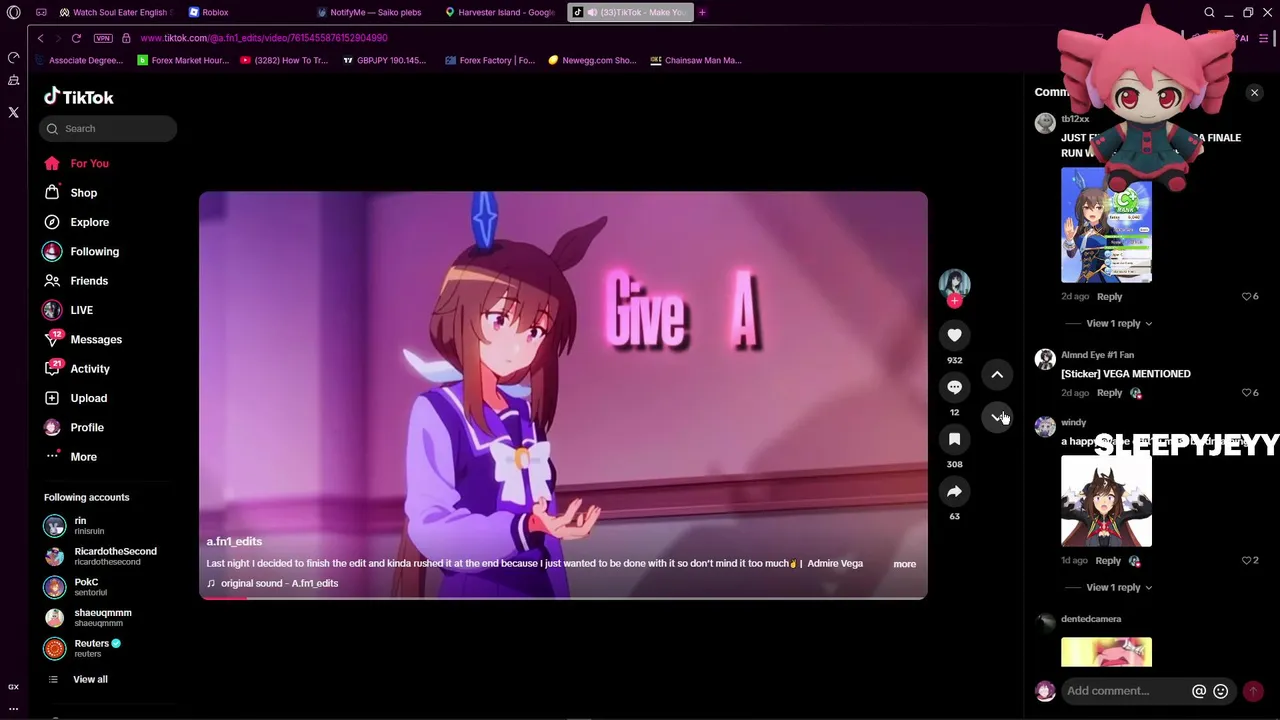Open Forex Market Hours bookmark
1280x720 pixels.
coord(183,60)
